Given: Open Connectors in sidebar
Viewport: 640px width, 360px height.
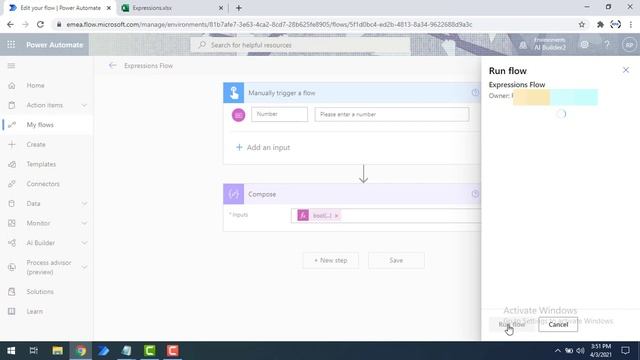Looking at the screenshot, I should click(43, 184).
